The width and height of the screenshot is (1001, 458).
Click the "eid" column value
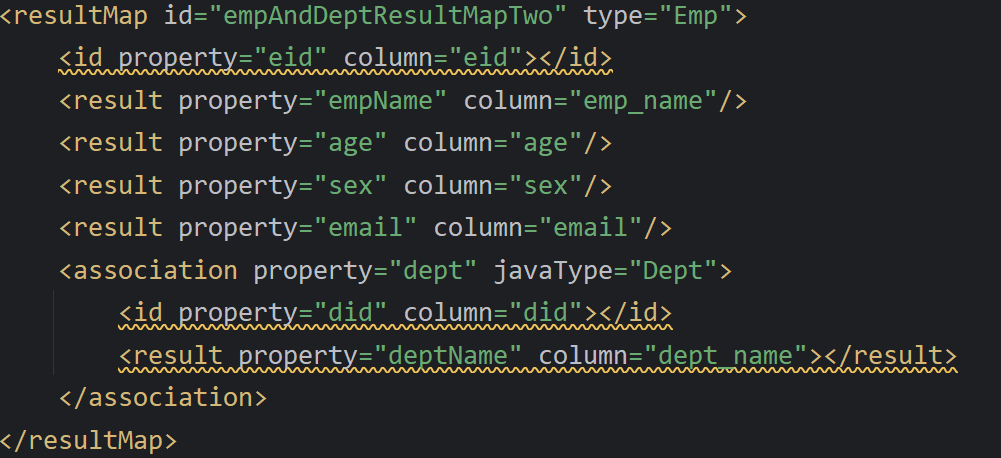click(x=495, y=58)
